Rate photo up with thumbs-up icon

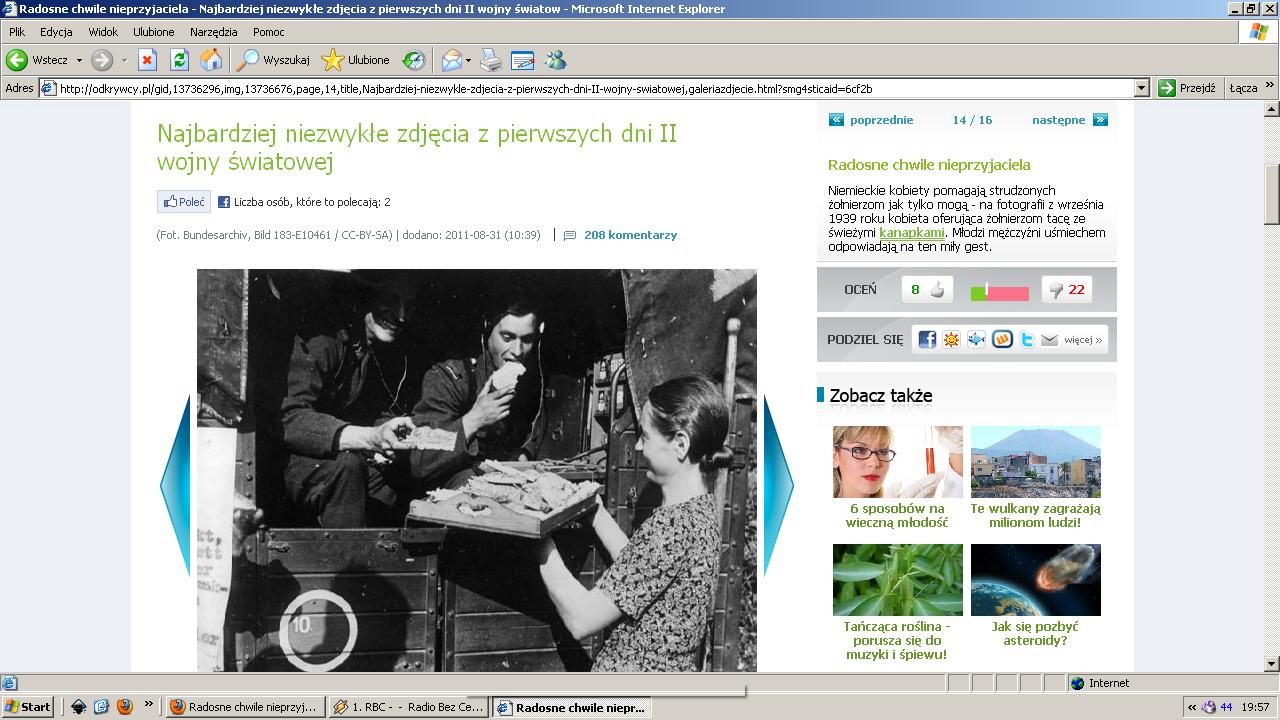(937, 290)
